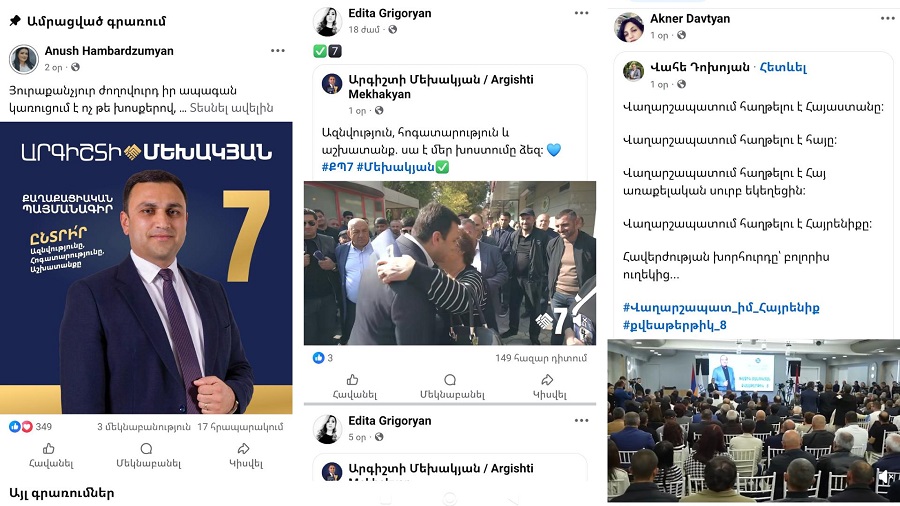
Task: Follow Վահե Դոխոյան via Հետևել
Action: 783,67
